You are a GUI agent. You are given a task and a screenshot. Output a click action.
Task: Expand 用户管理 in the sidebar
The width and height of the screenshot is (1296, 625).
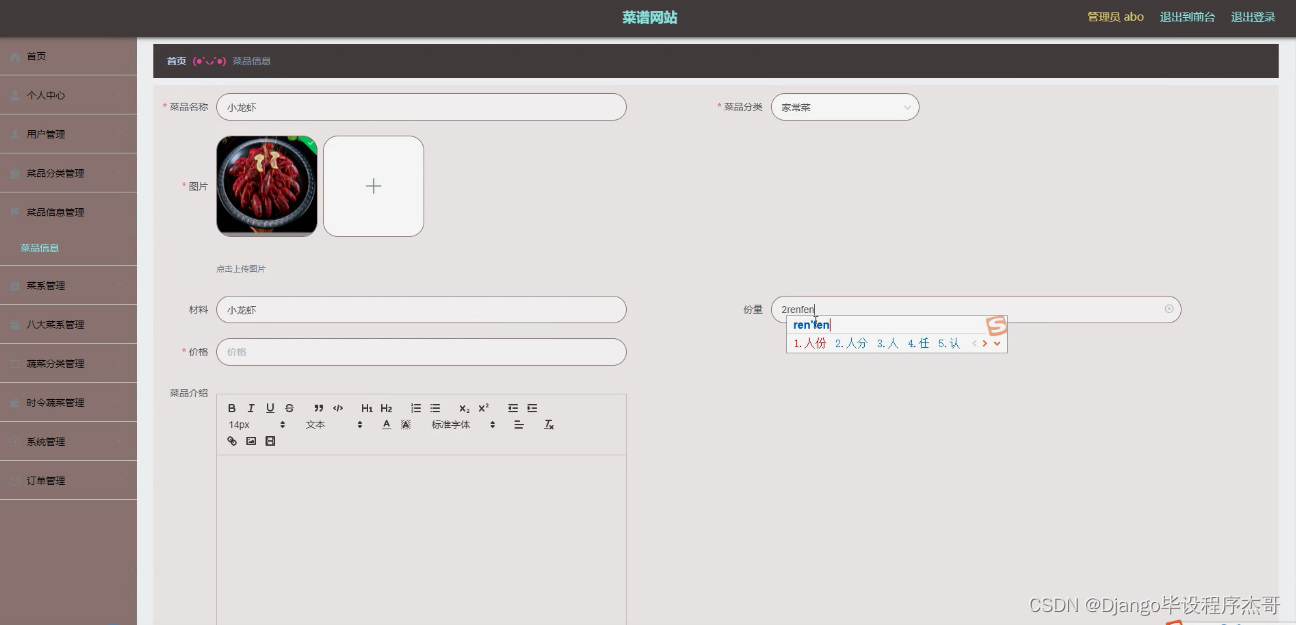(68, 134)
